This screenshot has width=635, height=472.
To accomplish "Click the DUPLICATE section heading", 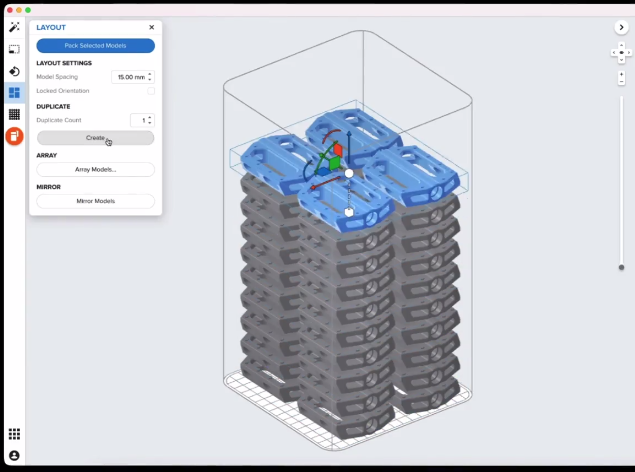I will click(53, 106).
